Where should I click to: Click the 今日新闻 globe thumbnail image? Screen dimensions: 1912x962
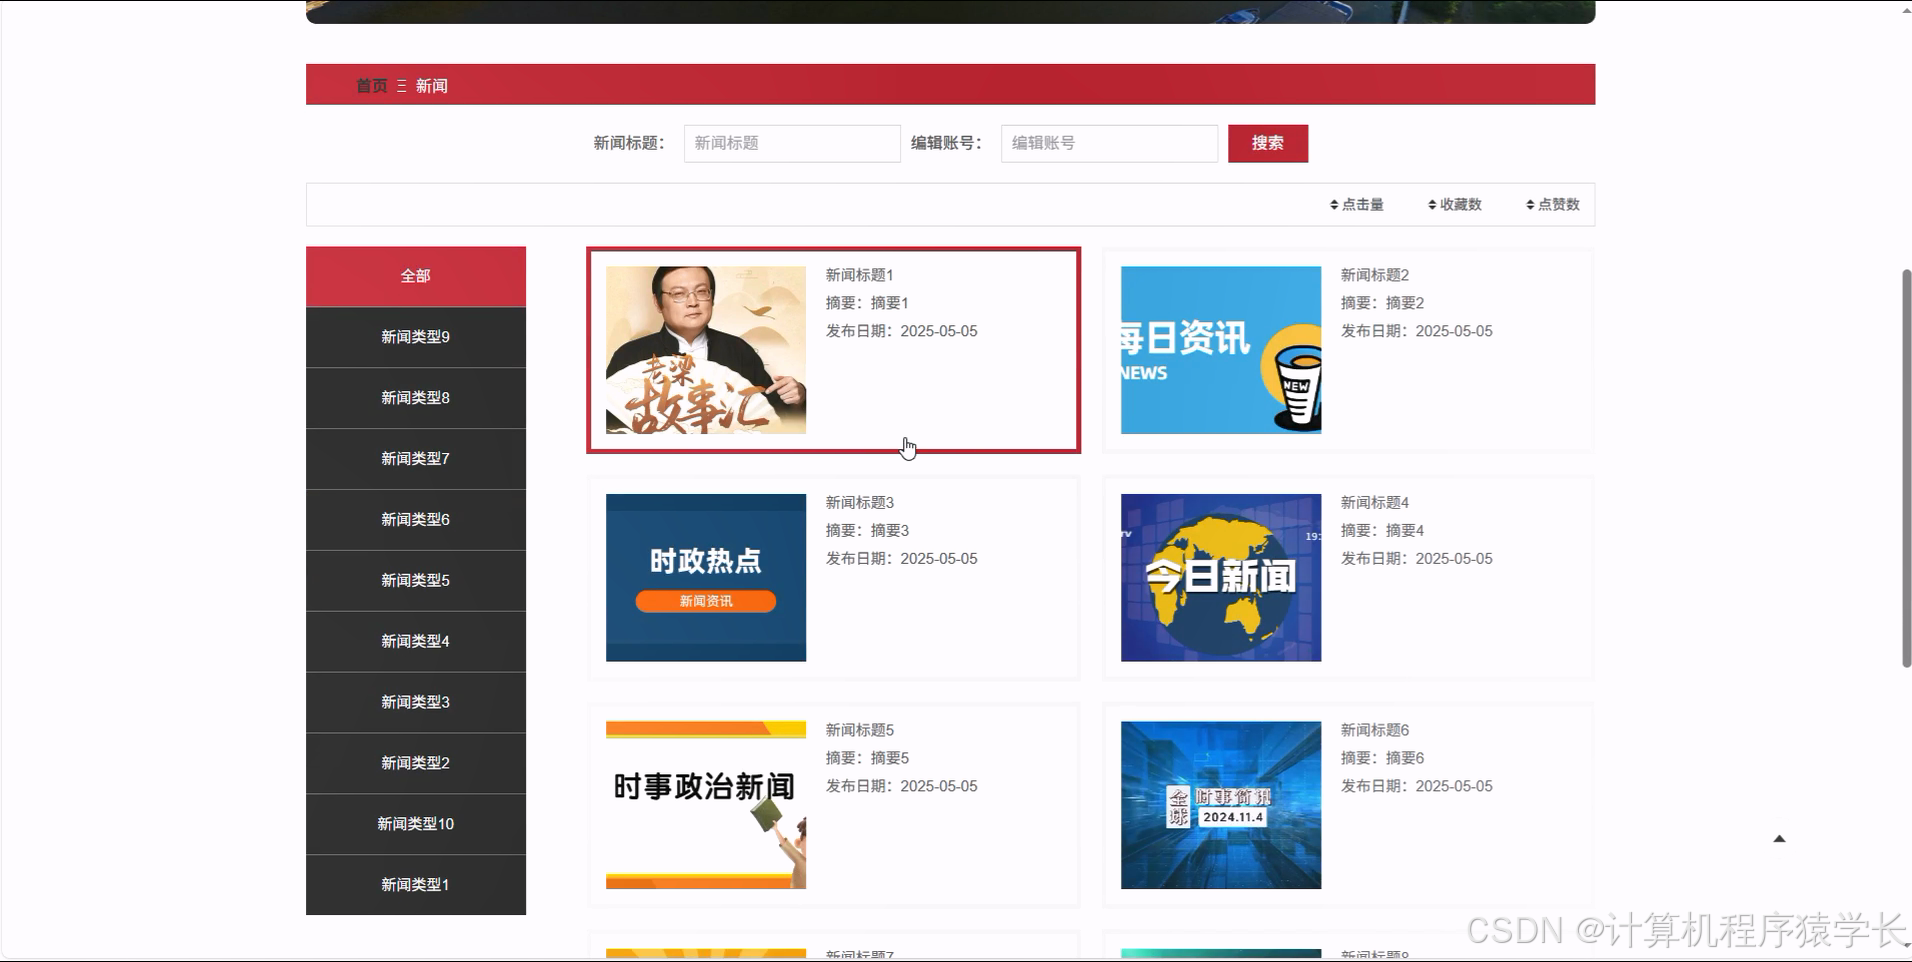tap(1219, 577)
